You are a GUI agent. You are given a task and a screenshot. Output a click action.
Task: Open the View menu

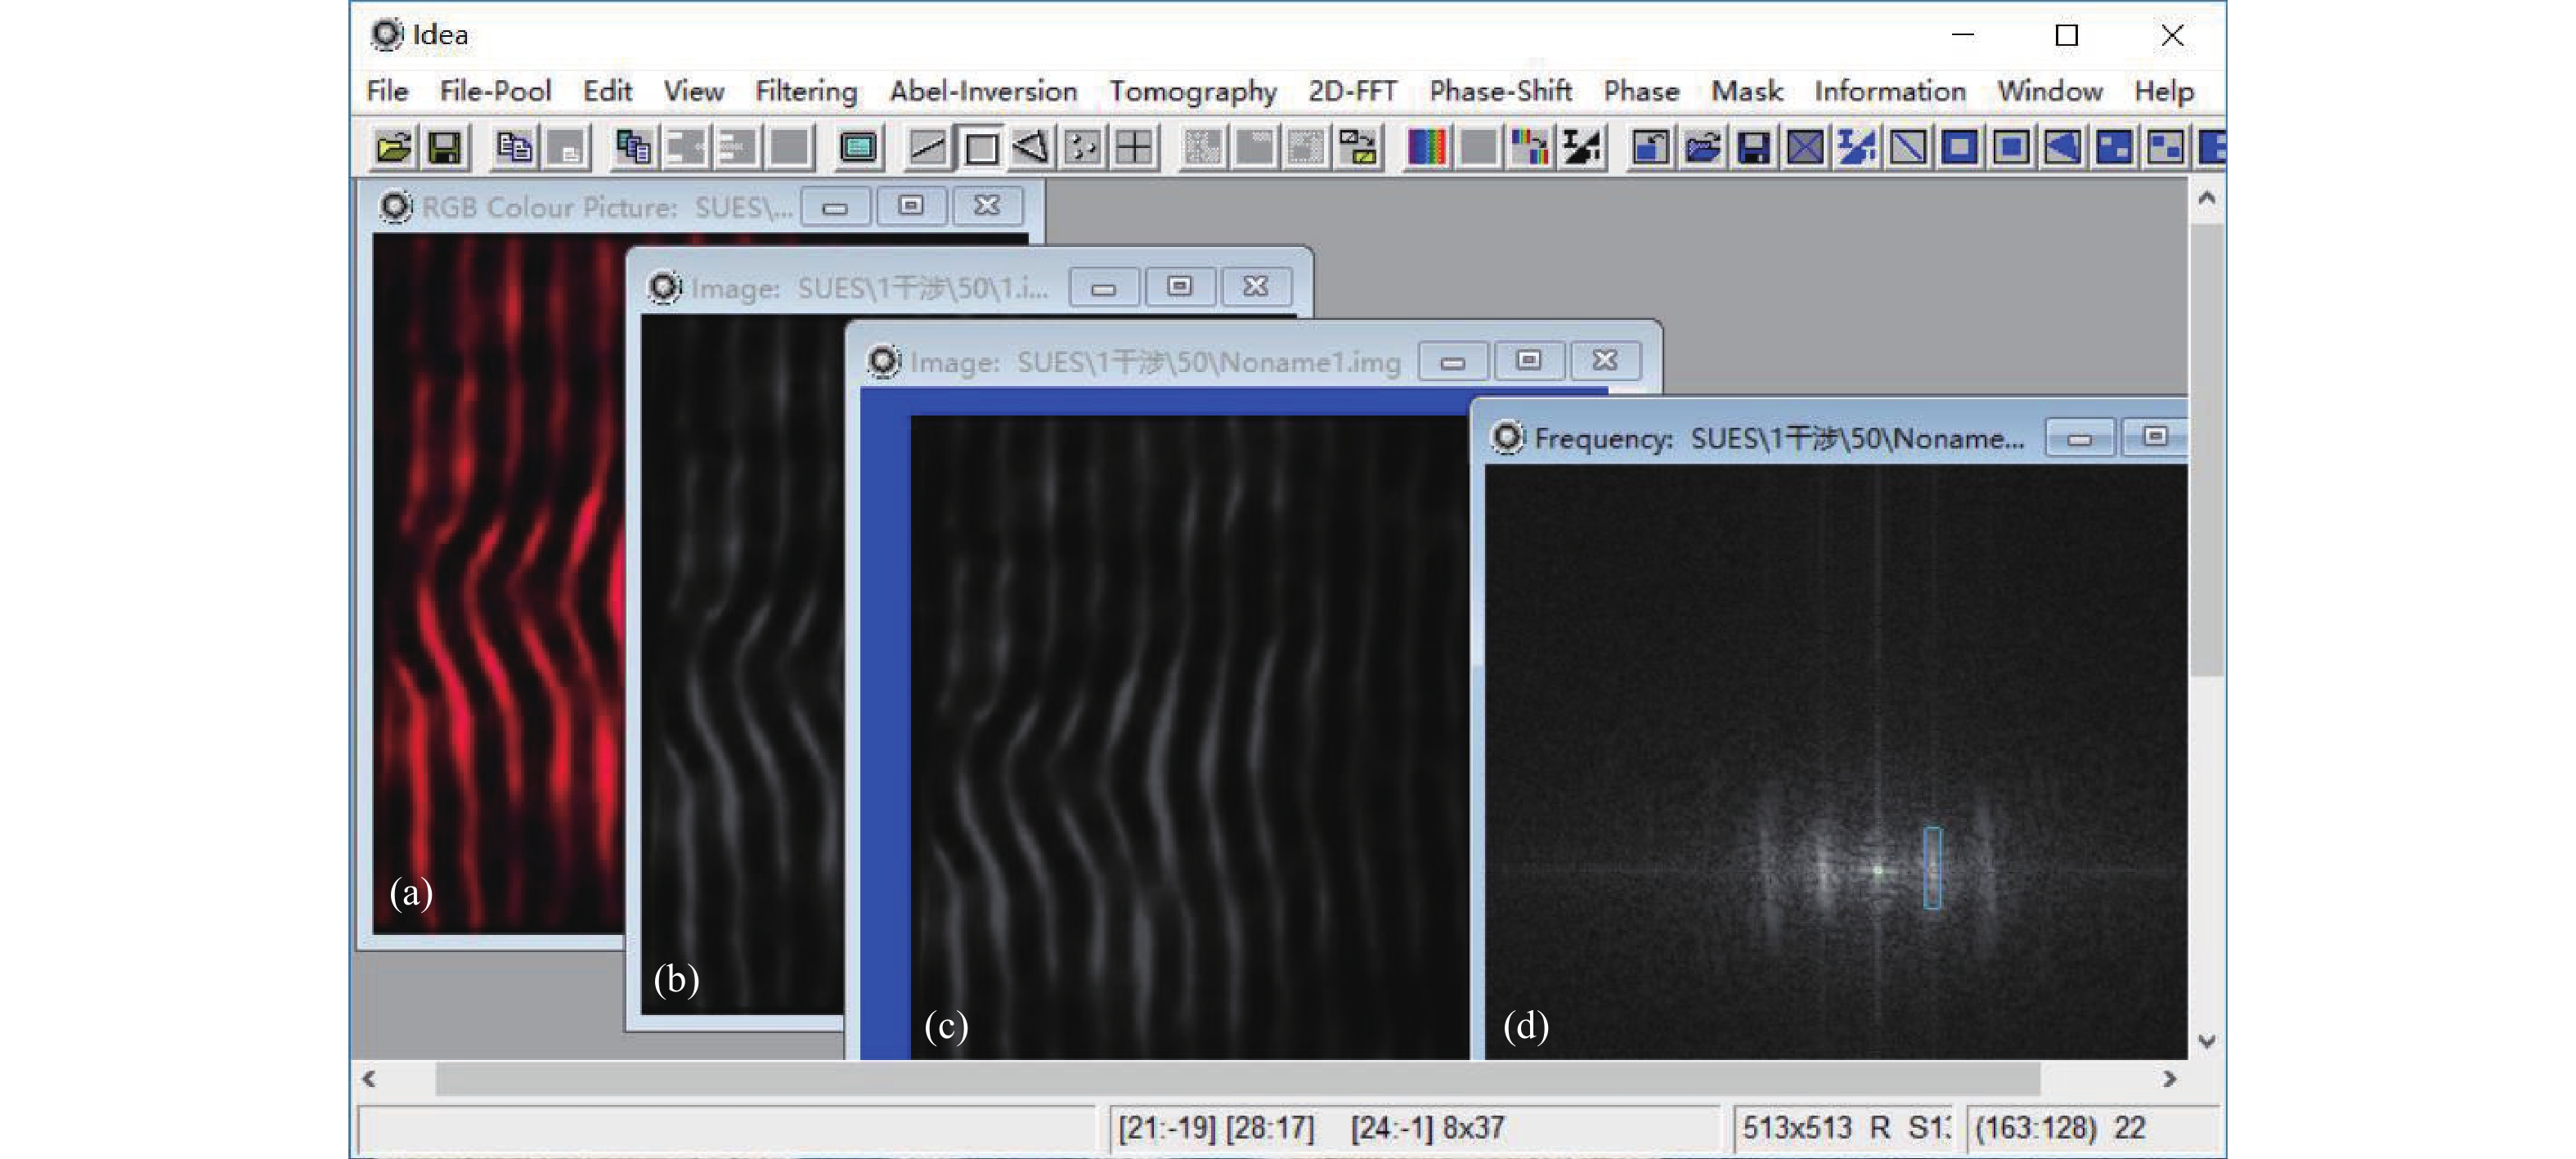pos(693,91)
